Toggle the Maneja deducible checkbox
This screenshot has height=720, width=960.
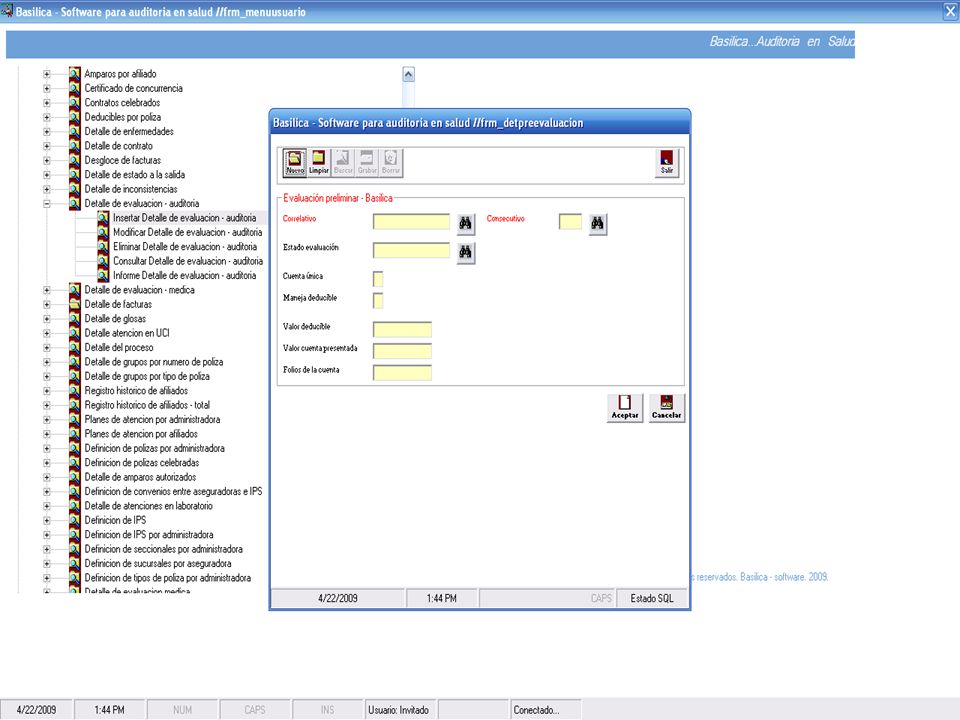click(x=378, y=301)
